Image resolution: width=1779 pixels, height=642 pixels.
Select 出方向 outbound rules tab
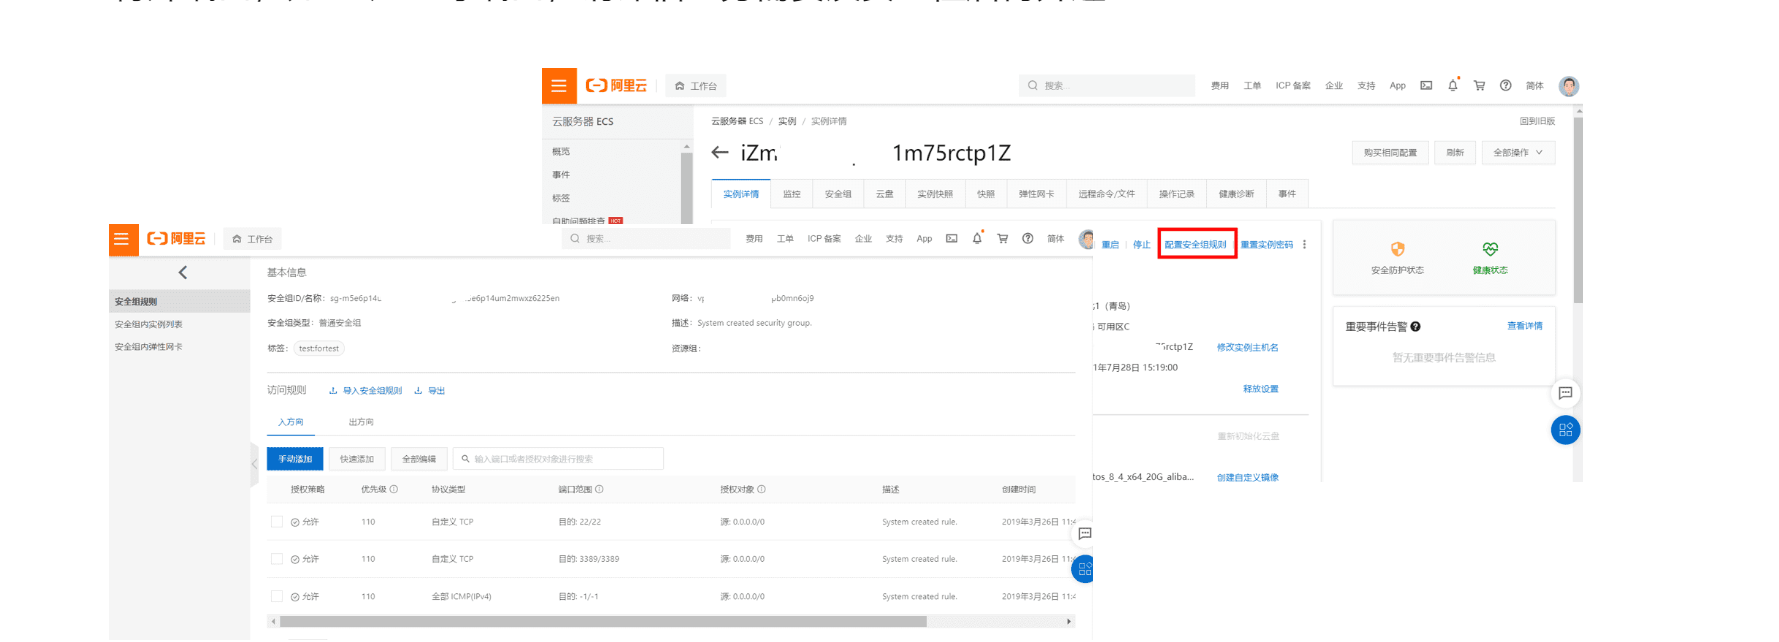tap(361, 422)
